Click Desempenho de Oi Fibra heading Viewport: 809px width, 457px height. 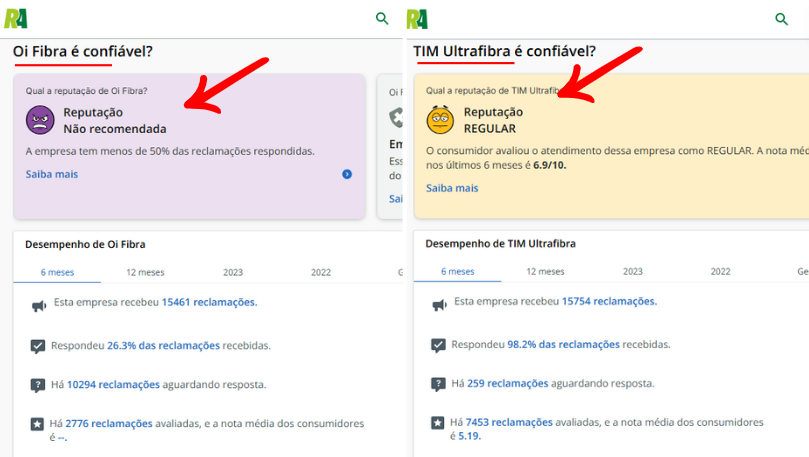[x=85, y=244]
